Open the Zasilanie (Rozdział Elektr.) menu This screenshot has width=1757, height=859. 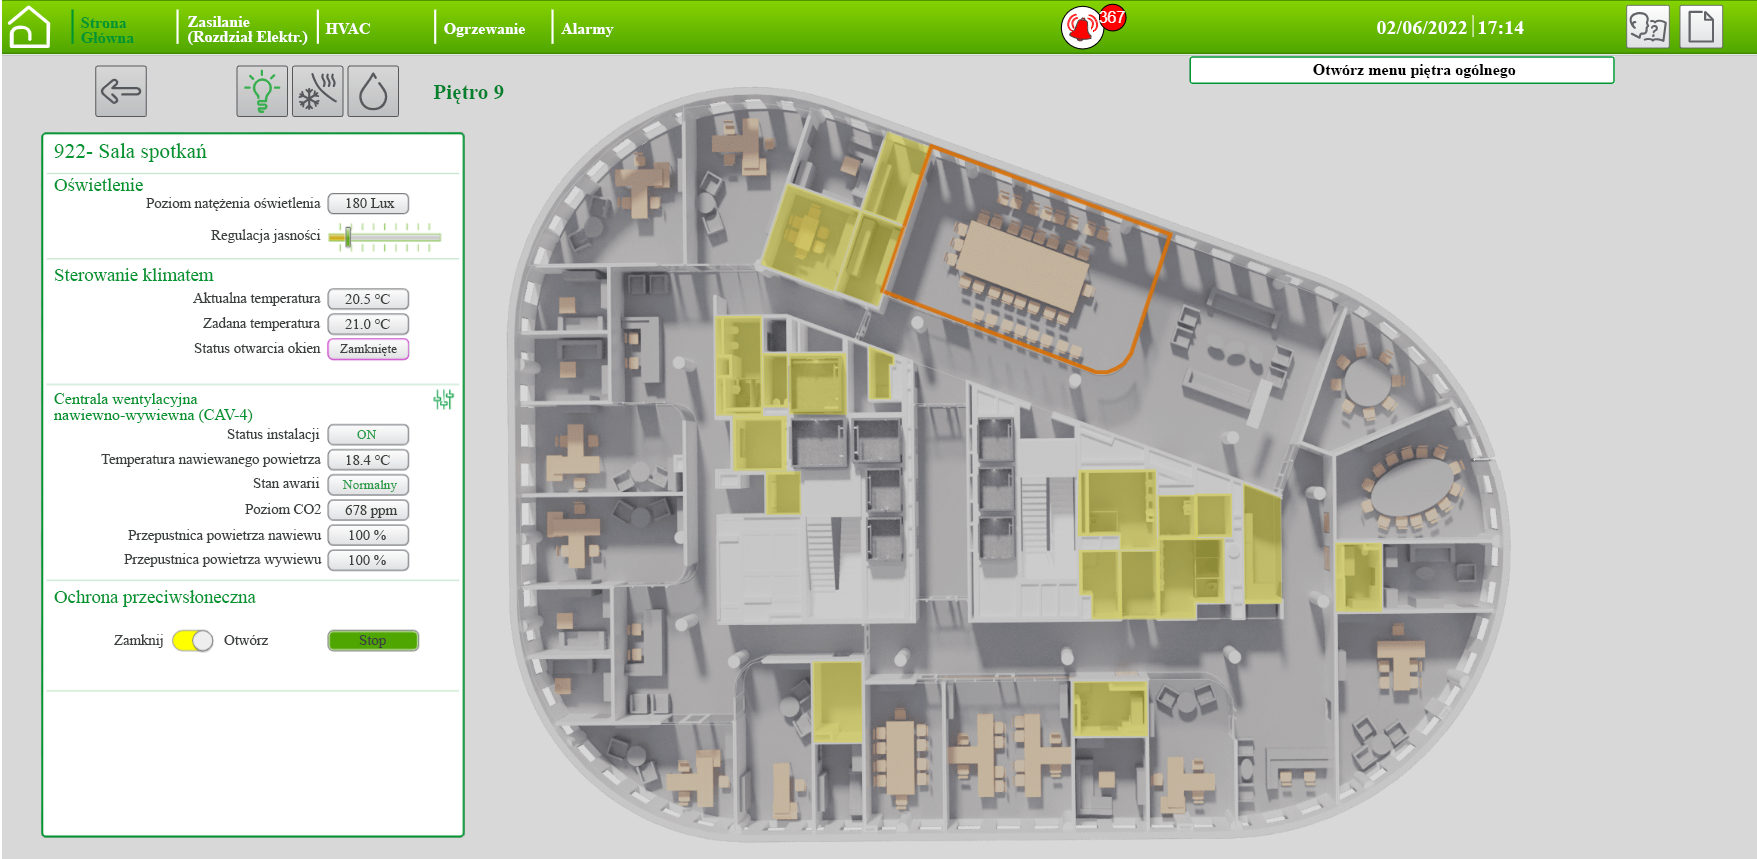coord(247,29)
